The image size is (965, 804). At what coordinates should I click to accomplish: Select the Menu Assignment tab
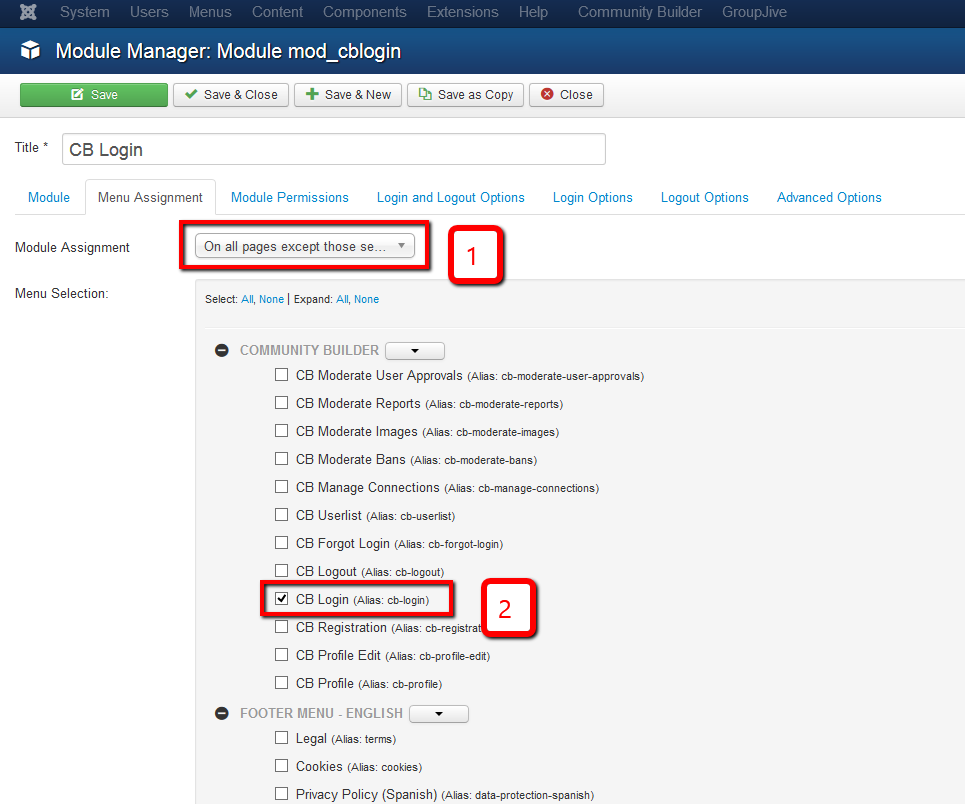click(x=150, y=198)
